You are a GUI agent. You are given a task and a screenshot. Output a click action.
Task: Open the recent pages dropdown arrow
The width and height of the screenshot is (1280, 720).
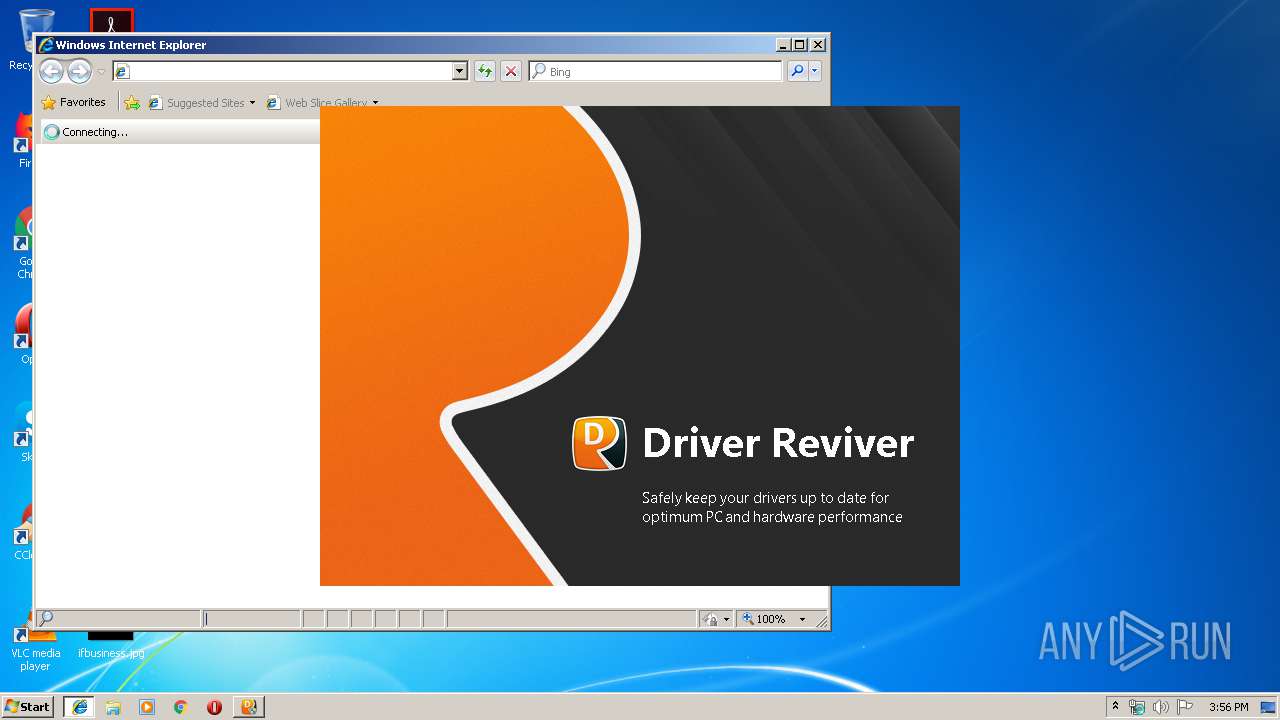pyautogui.click(x=101, y=72)
